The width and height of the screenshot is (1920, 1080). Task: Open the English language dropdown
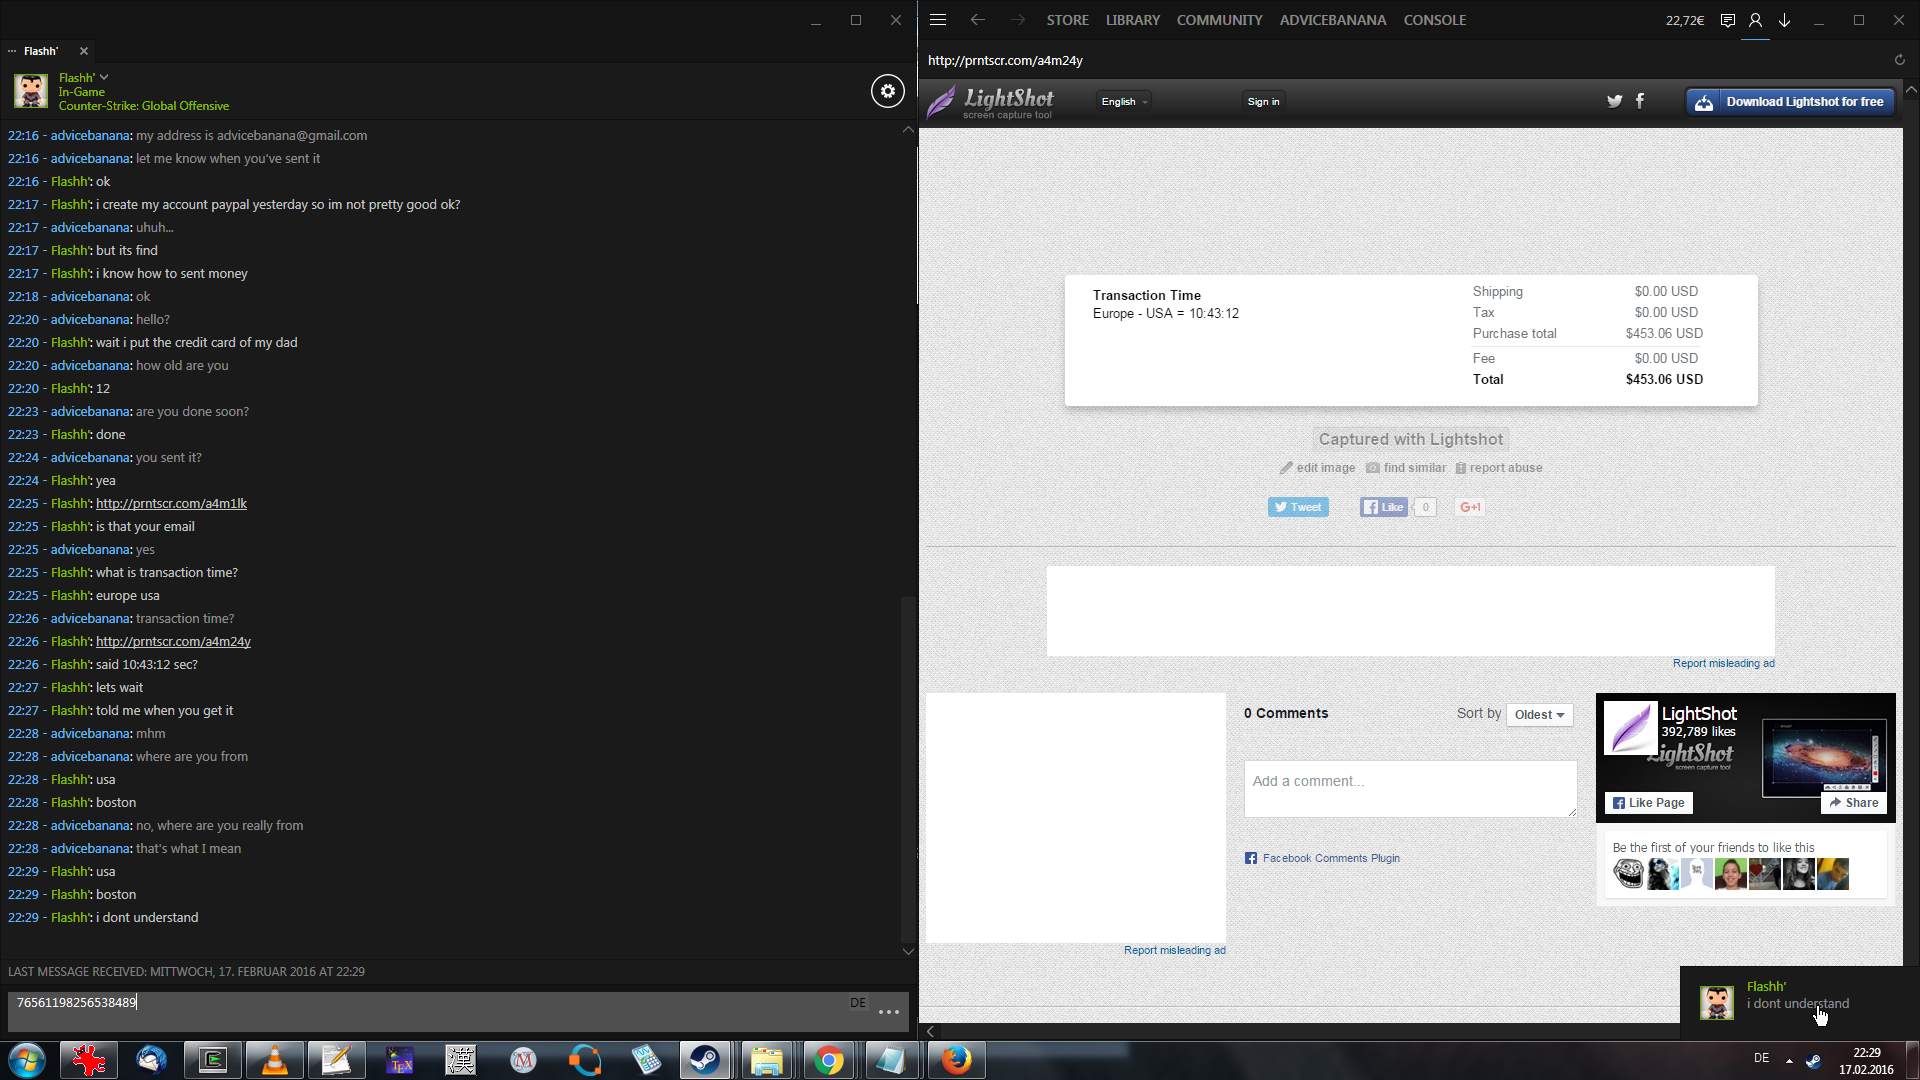(1124, 102)
